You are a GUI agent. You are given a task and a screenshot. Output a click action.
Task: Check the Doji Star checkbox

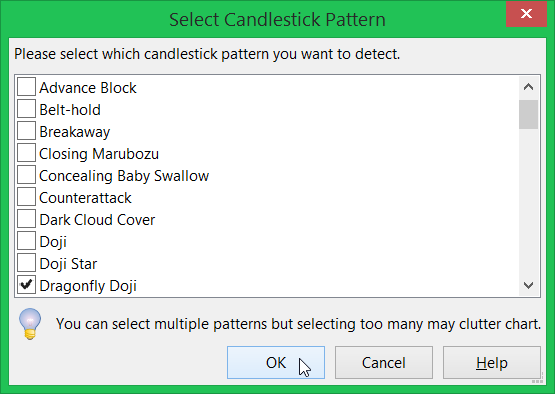(x=26, y=263)
